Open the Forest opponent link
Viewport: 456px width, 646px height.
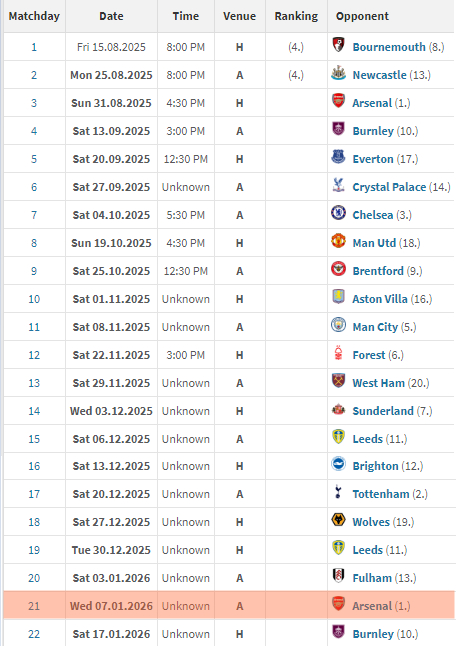click(x=369, y=355)
